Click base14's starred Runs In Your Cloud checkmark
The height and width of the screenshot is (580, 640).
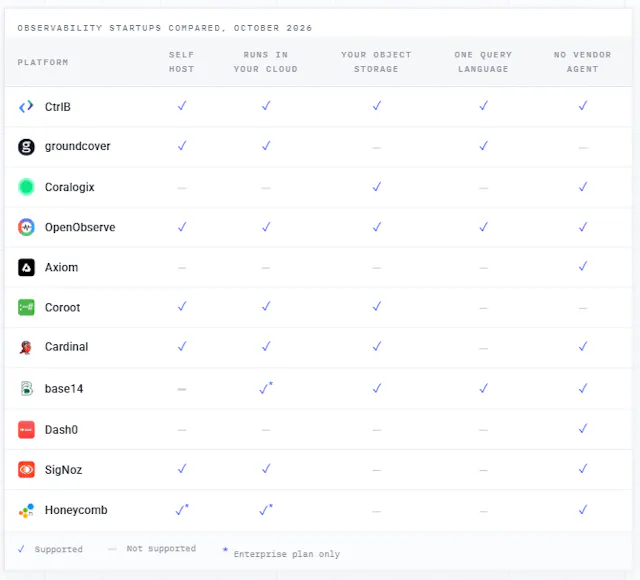coord(266,388)
